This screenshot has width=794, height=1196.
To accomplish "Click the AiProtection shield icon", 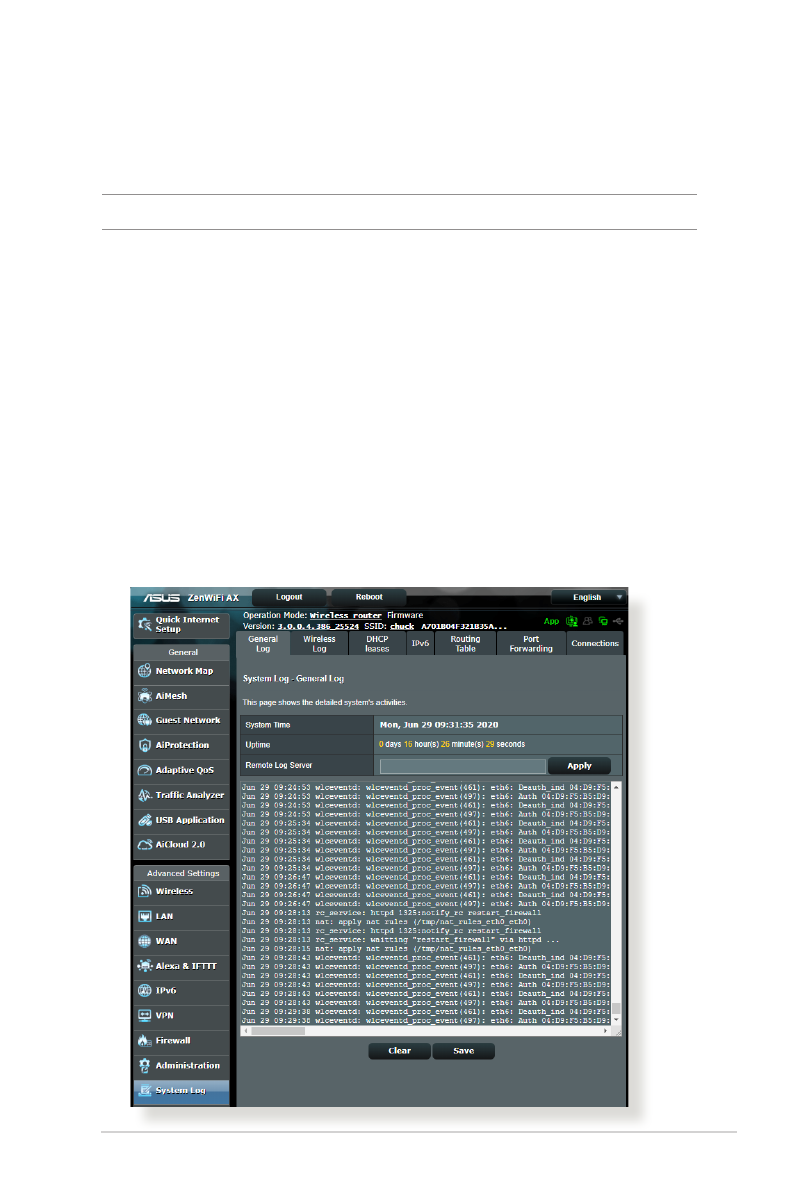I will tap(144, 745).
